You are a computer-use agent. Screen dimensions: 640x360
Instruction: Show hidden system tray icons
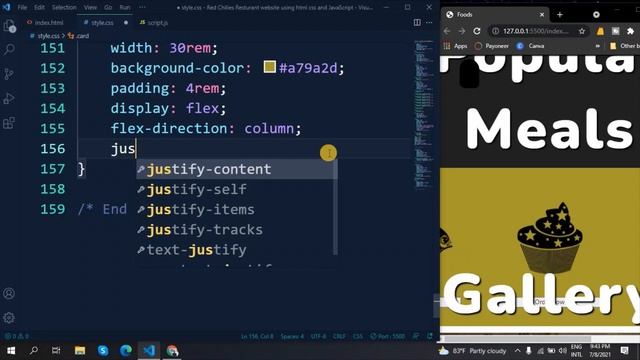[x=518, y=351]
